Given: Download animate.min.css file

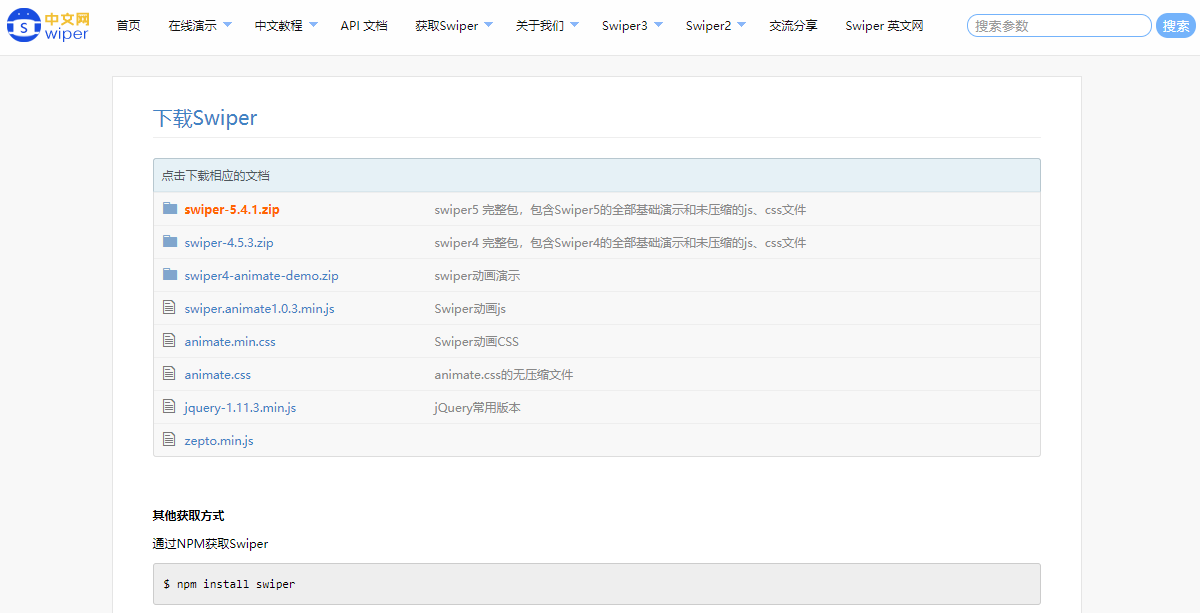Looking at the screenshot, I should [x=230, y=342].
